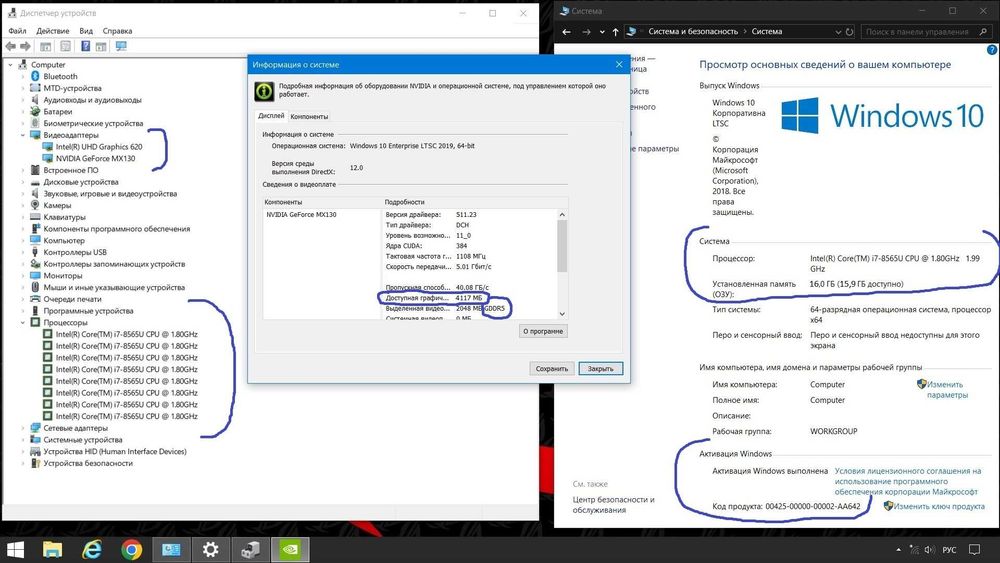Toggle the console tree toolbar icon in Device Manager

(45, 47)
